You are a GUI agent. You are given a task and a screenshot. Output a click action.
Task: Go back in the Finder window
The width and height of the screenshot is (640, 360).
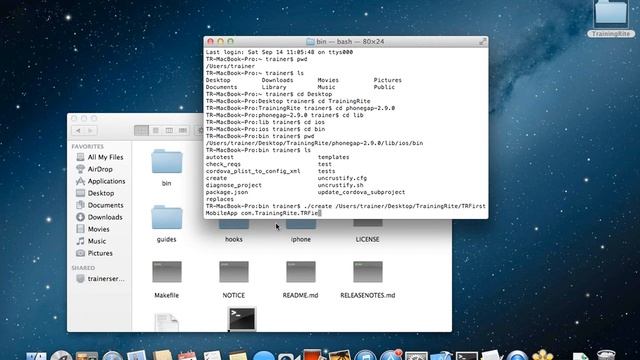[78, 131]
